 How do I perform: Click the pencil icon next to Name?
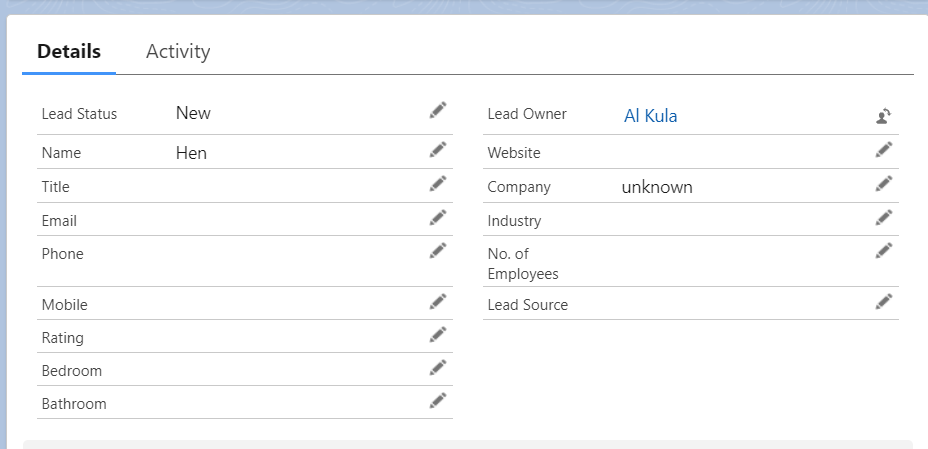[x=437, y=150]
